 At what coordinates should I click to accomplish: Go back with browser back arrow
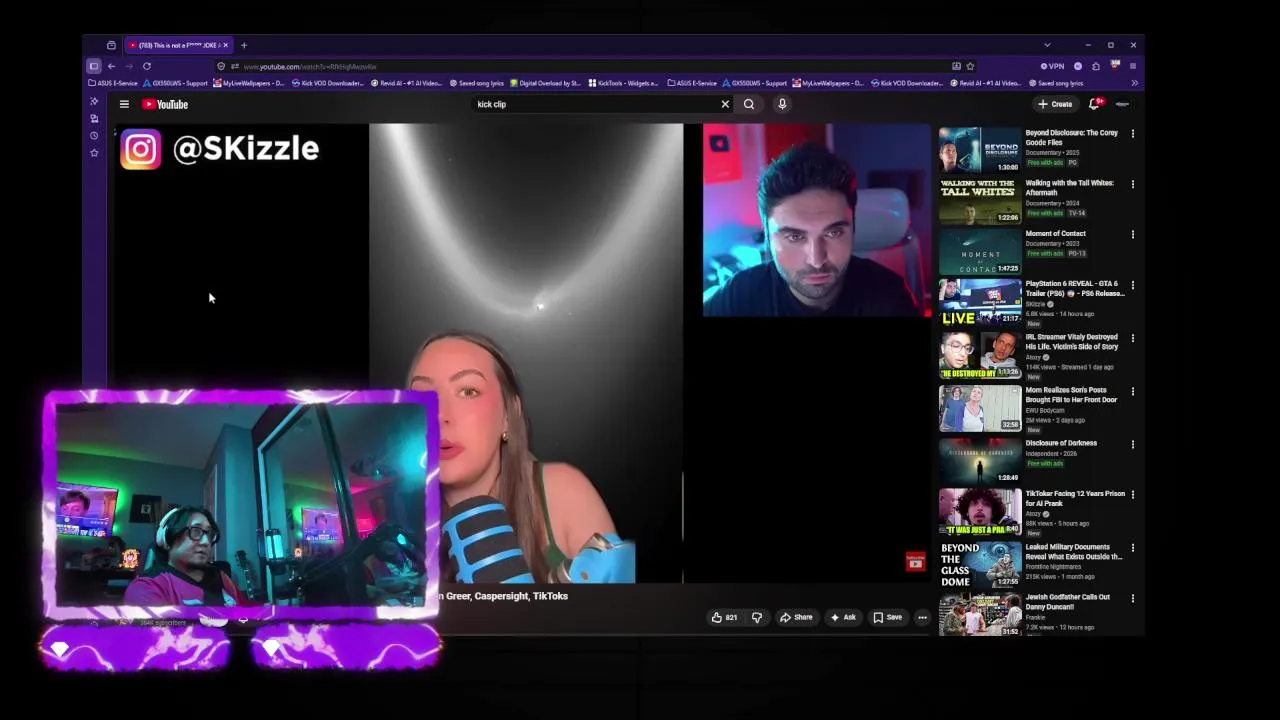pyautogui.click(x=112, y=66)
